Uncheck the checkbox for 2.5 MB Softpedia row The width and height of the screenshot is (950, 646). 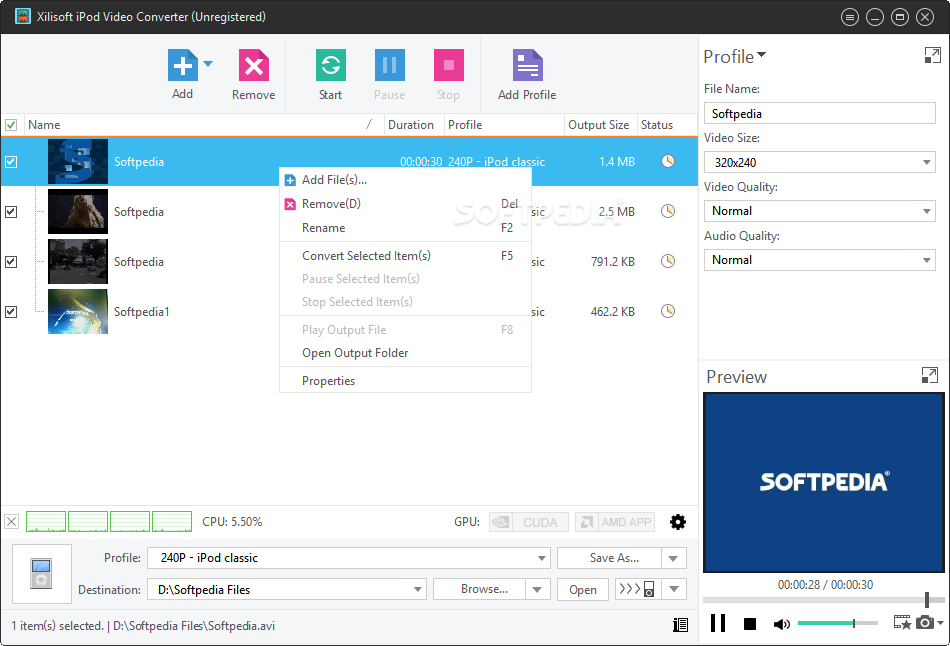11,211
